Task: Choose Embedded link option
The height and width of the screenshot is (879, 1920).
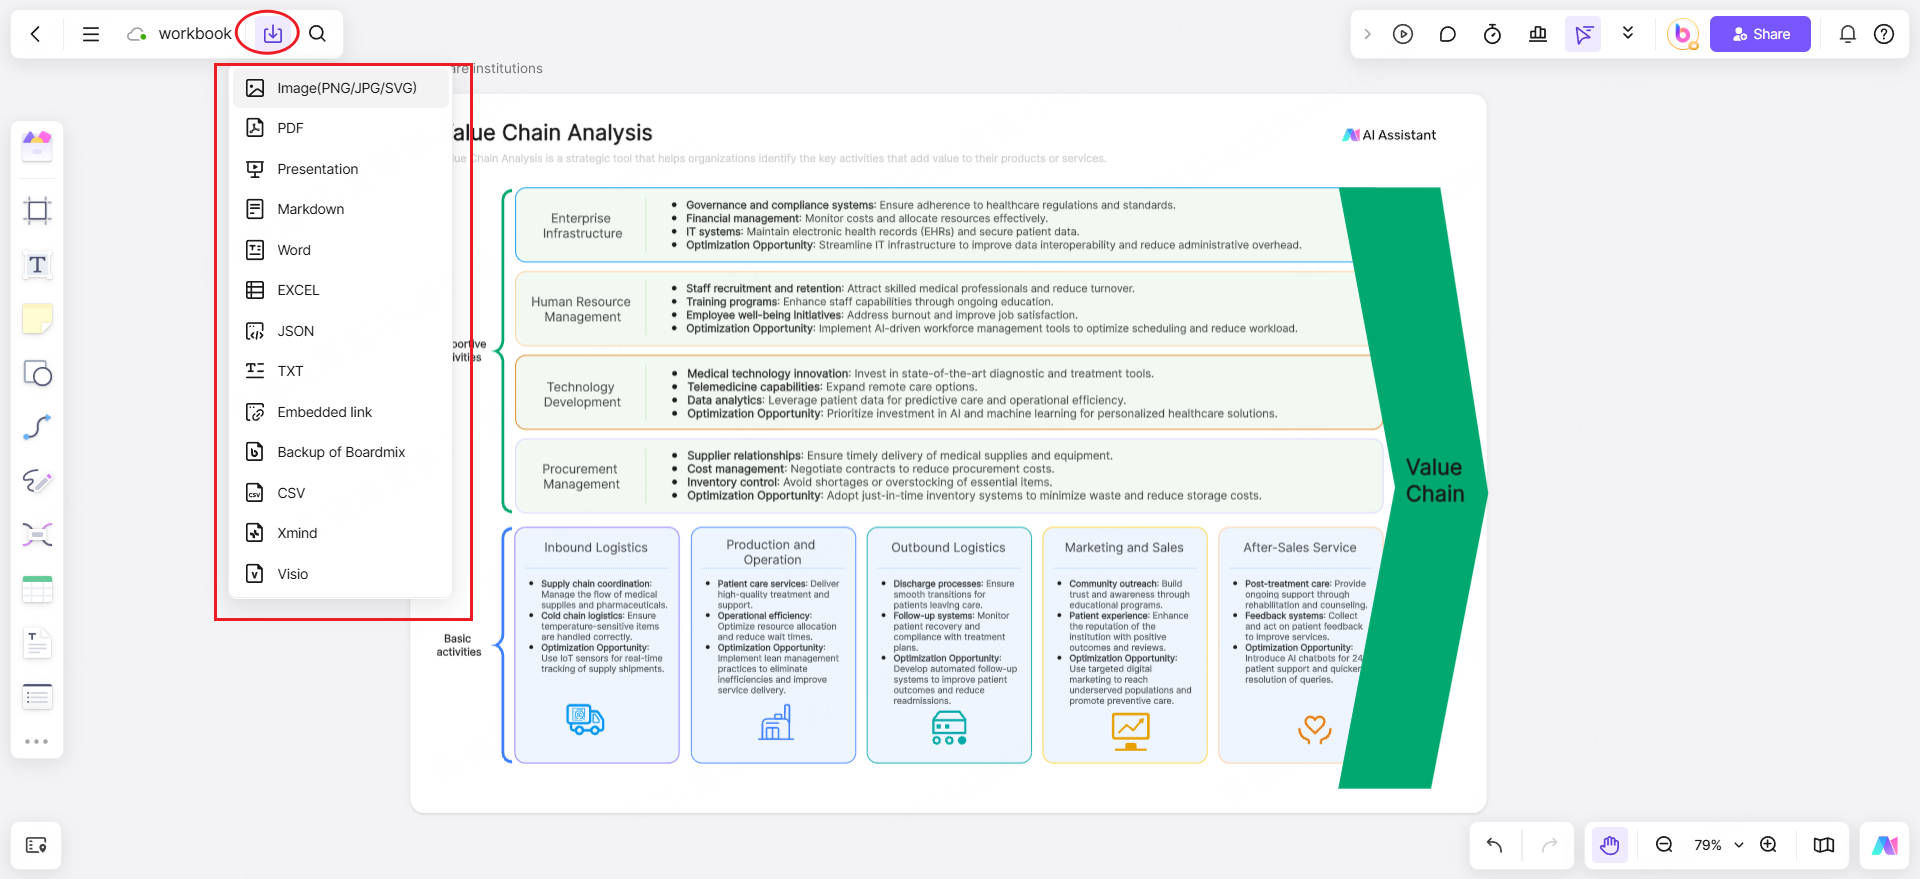Action: click(x=340, y=412)
